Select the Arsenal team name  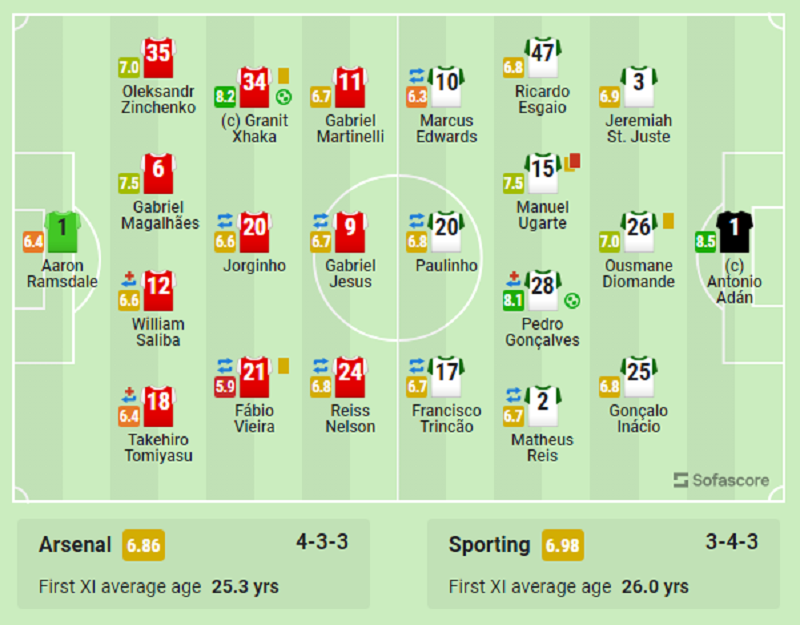(75, 545)
